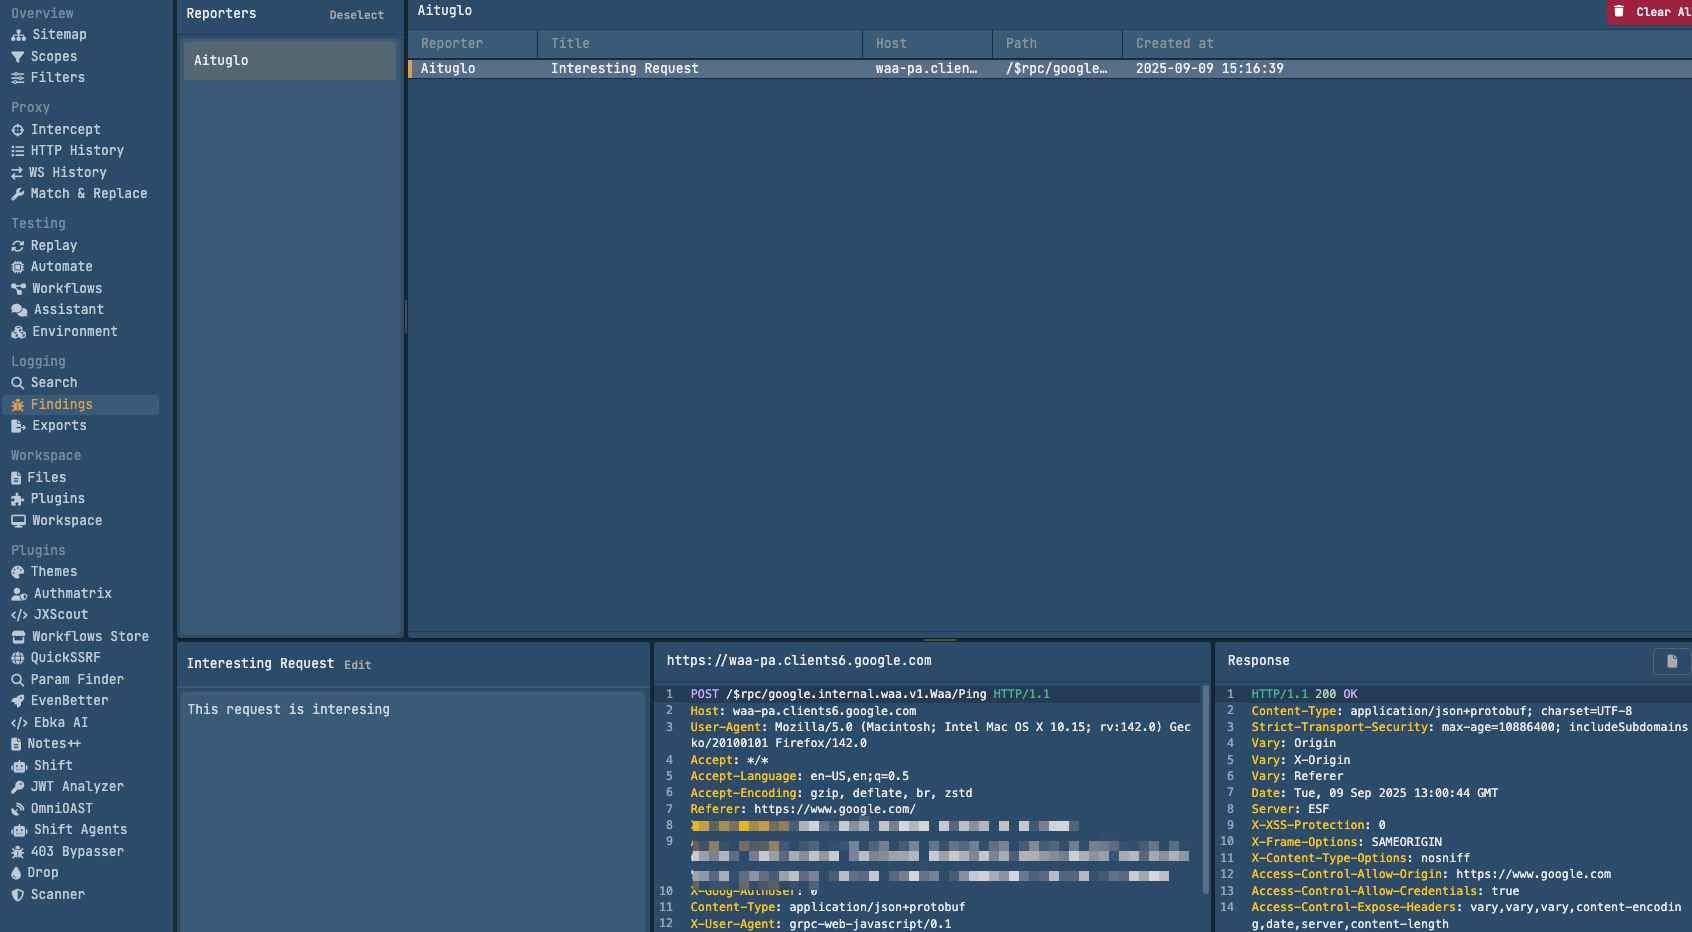Click the WS History arrows icon
Screen dimensions: 1692x932
[17, 173]
